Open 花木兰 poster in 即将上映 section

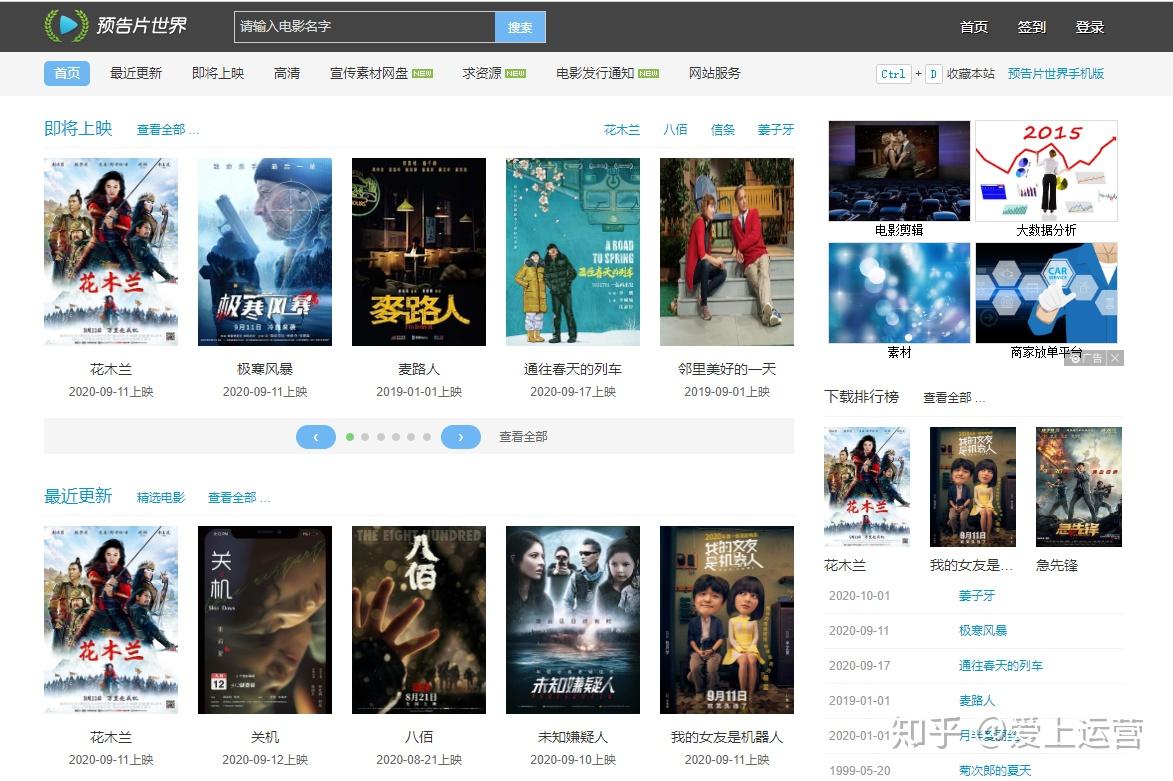tap(111, 251)
